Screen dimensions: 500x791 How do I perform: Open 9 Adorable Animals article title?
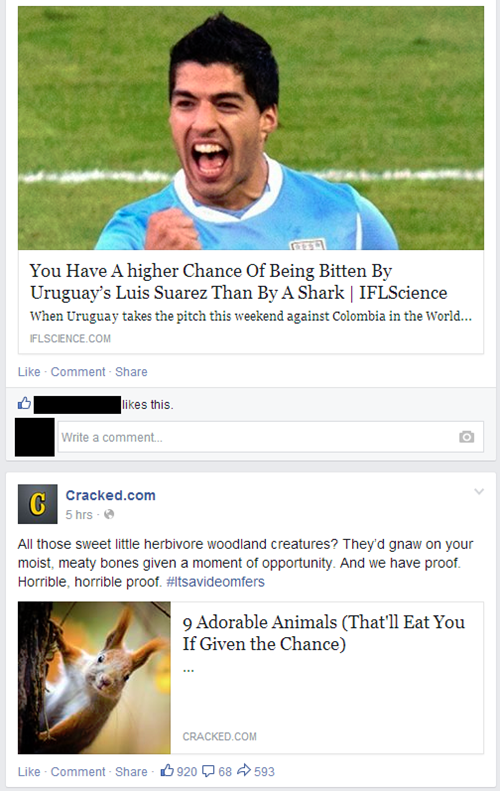pos(324,633)
